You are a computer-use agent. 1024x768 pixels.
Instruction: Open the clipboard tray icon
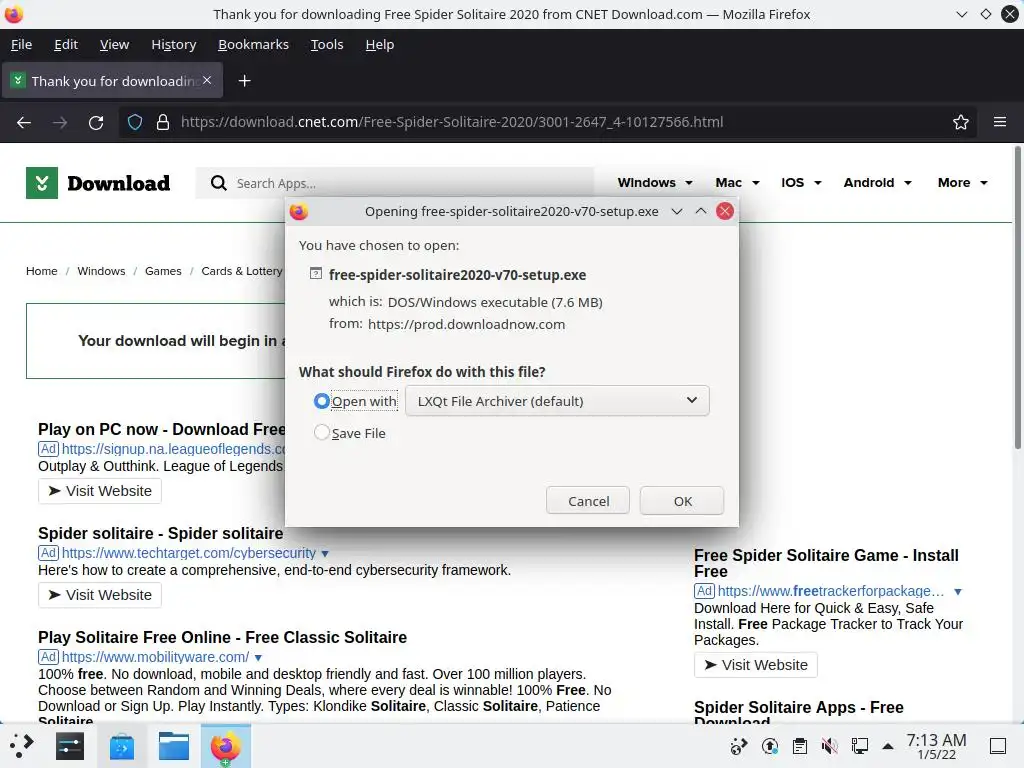point(799,746)
